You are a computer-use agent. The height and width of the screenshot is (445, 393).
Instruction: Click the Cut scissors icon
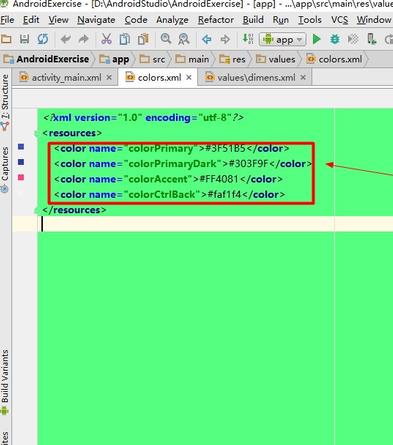106,39
